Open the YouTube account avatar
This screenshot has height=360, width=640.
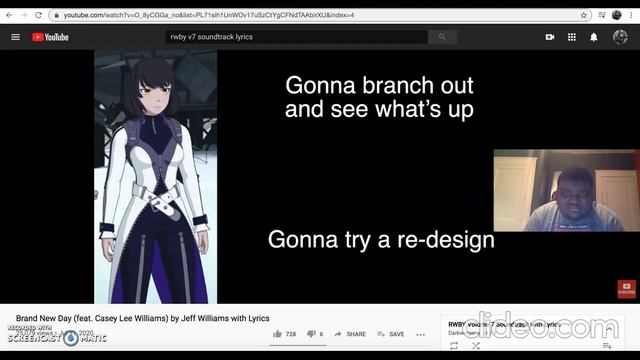click(620, 37)
